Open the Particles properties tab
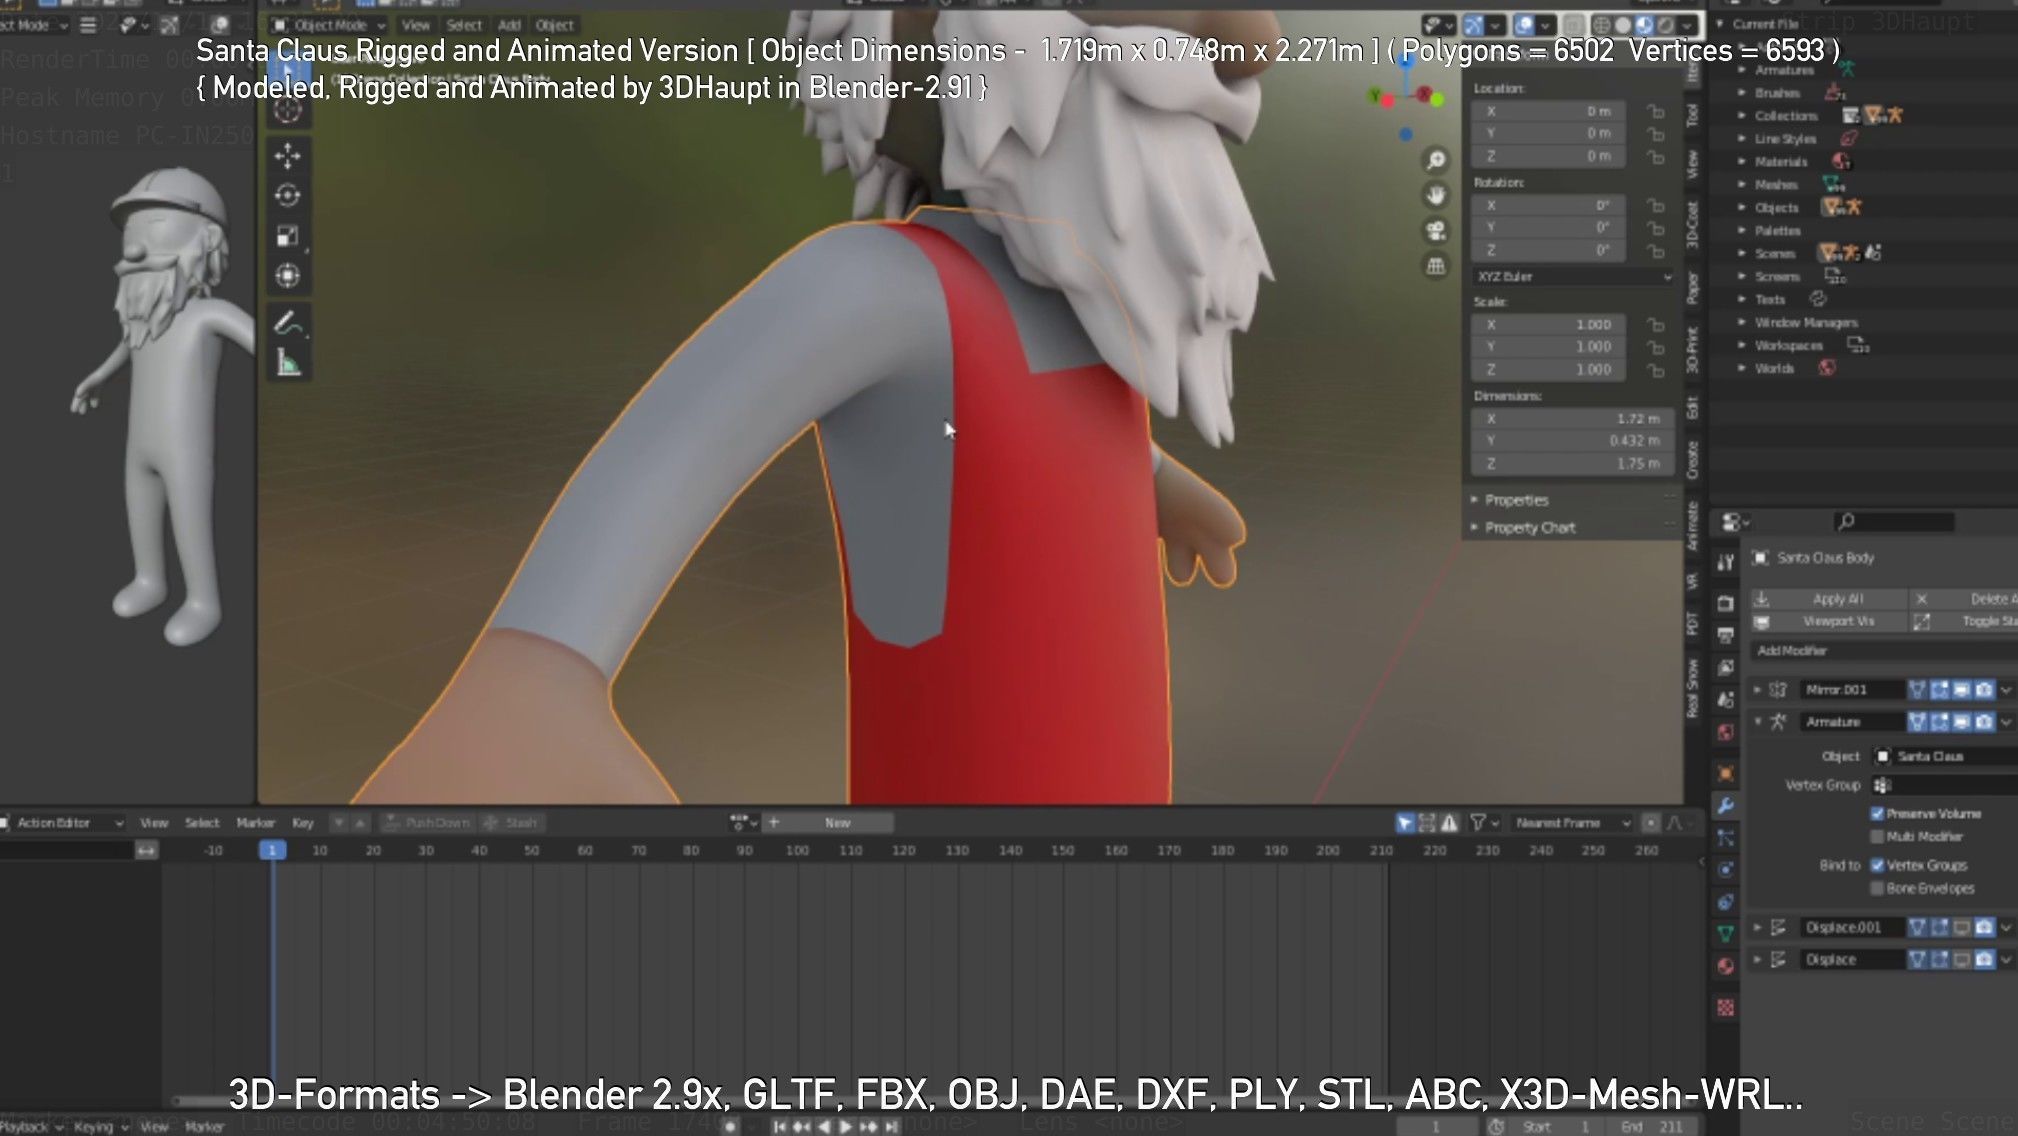Viewport: 2018px width, 1136px height. pyautogui.click(x=1726, y=838)
